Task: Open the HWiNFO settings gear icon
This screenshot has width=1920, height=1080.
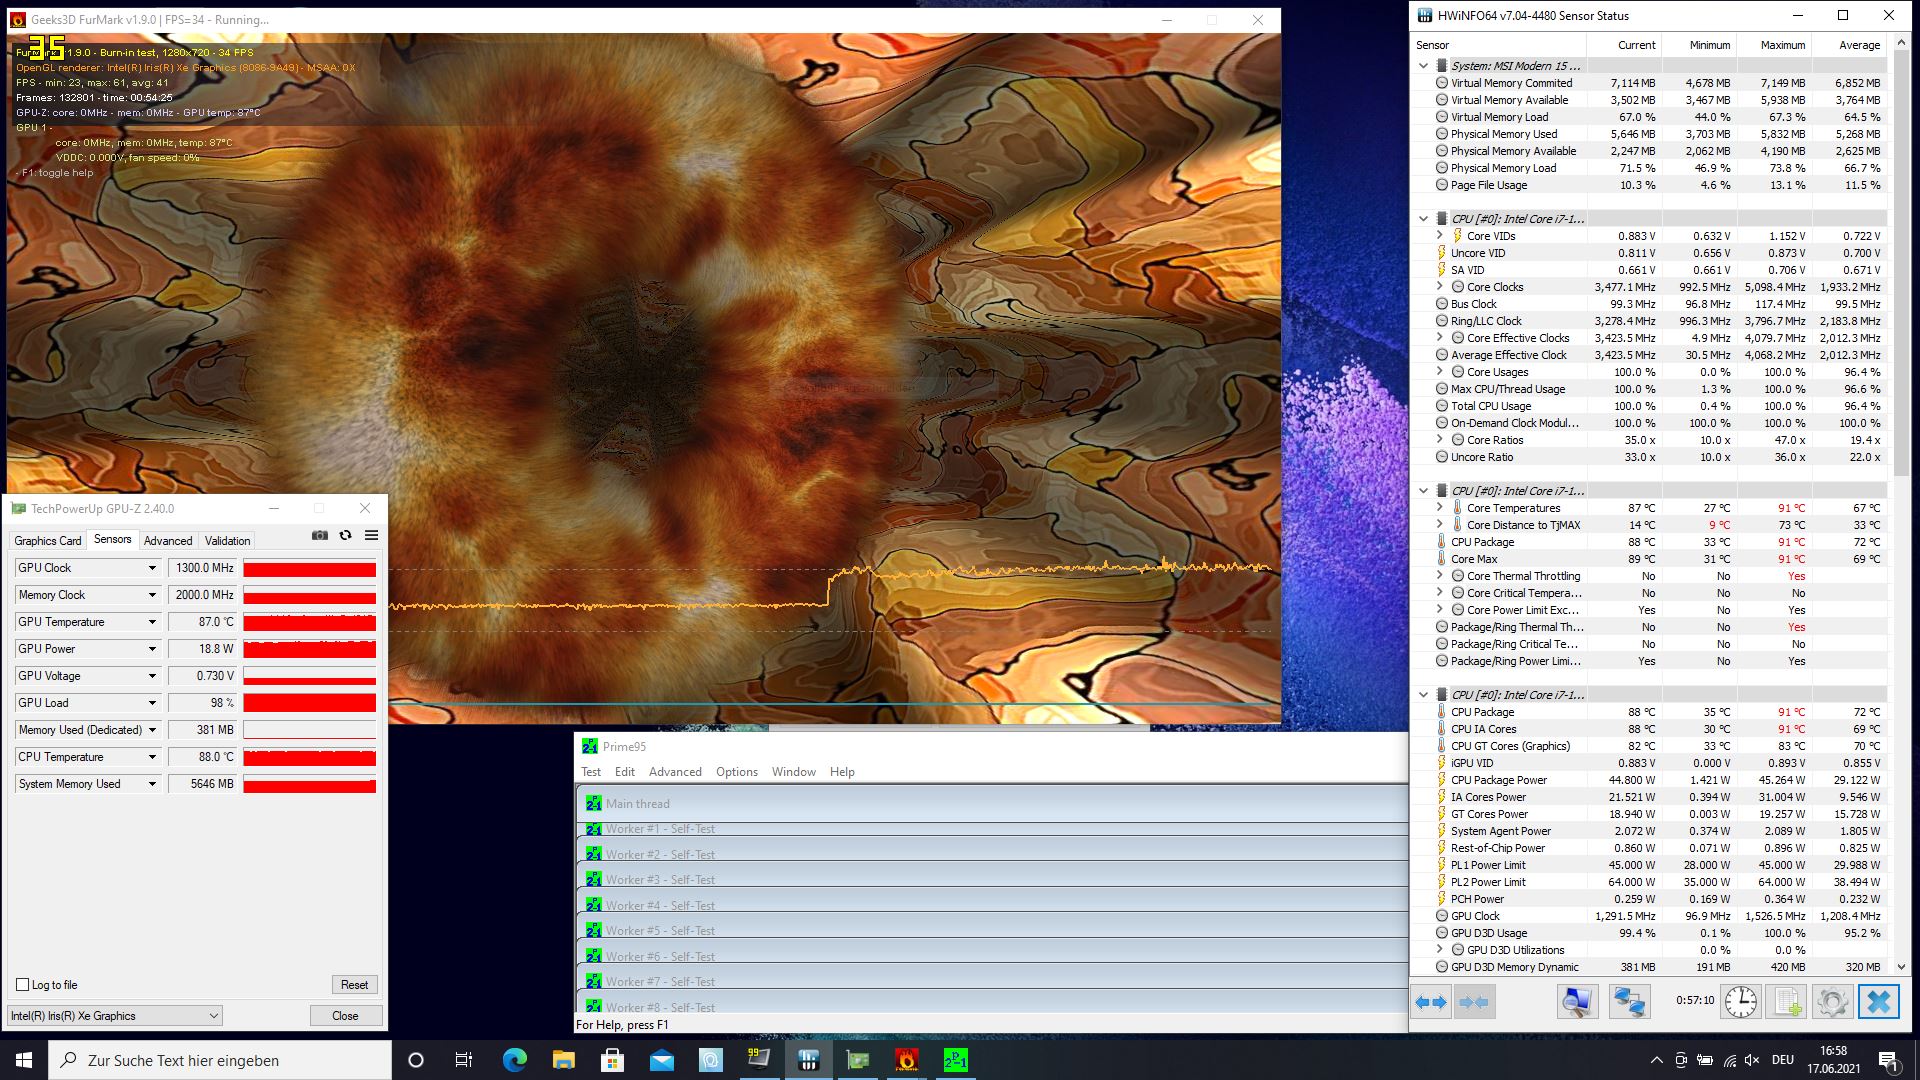Action: pos(1832,1001)
